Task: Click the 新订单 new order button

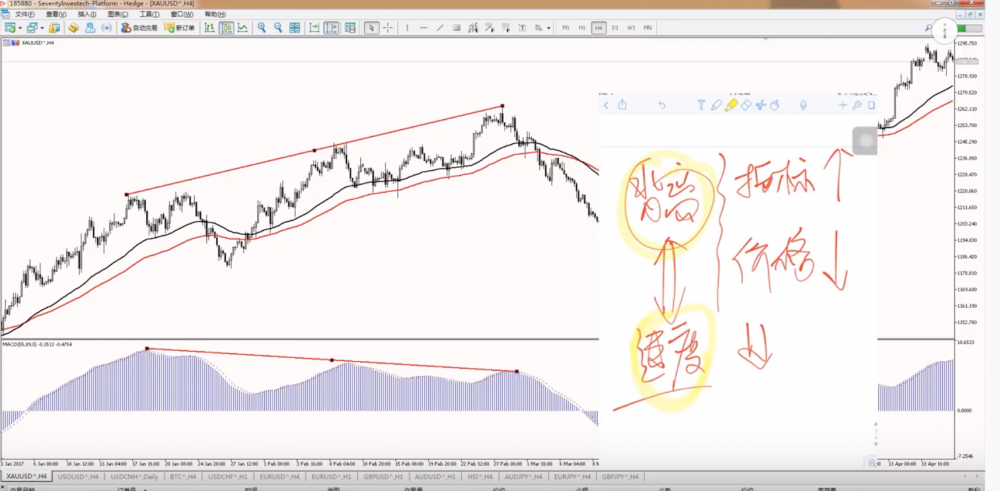Action: pos(180,28)
